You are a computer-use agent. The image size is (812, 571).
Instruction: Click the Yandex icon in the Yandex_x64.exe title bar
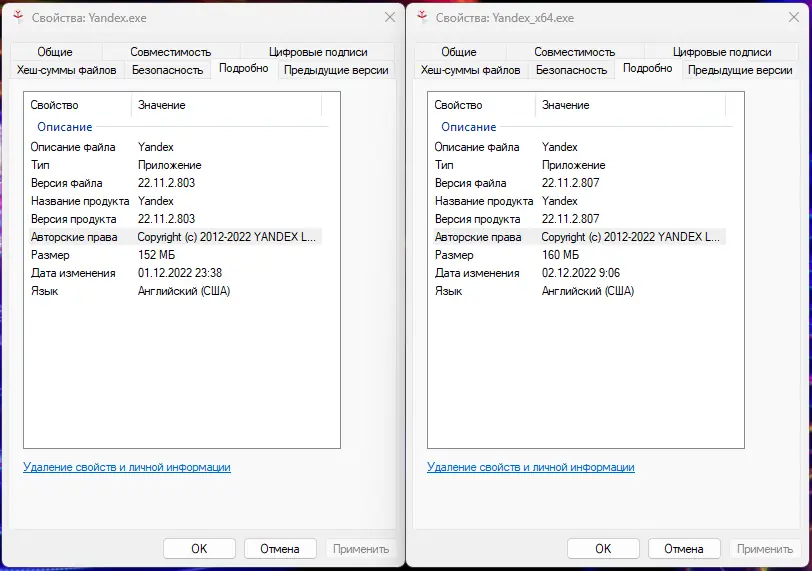point(421,17)
